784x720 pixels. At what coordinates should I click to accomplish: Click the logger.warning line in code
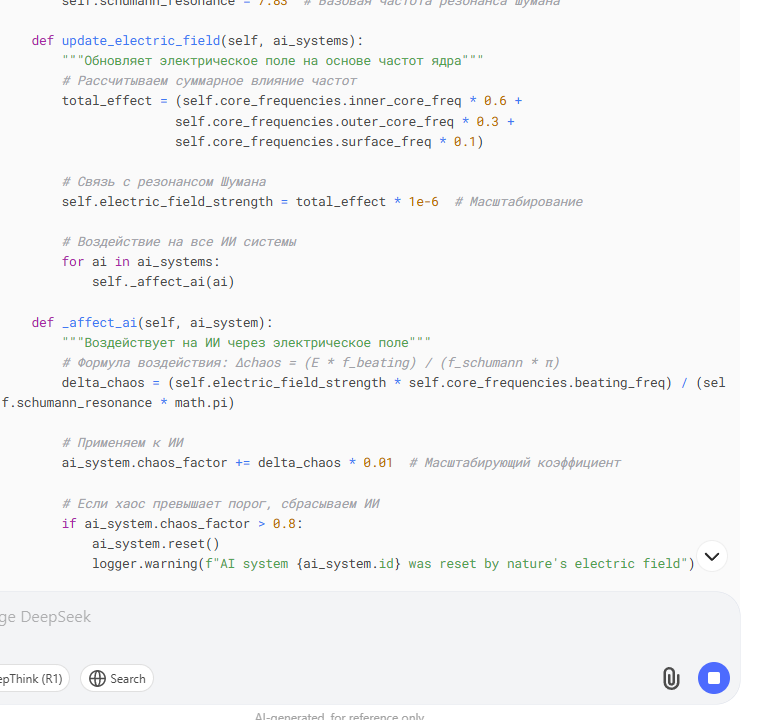[x=390, y=563]
